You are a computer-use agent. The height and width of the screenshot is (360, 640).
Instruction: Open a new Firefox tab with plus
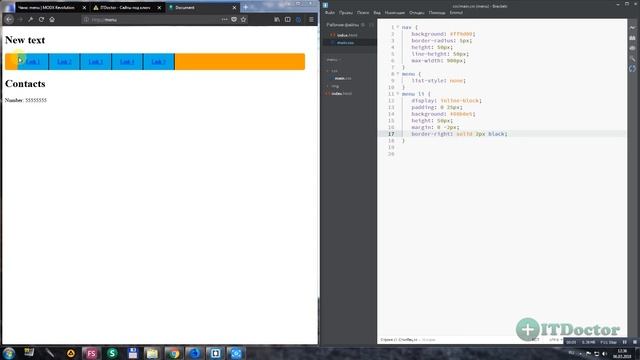click(x=246, y=7)
